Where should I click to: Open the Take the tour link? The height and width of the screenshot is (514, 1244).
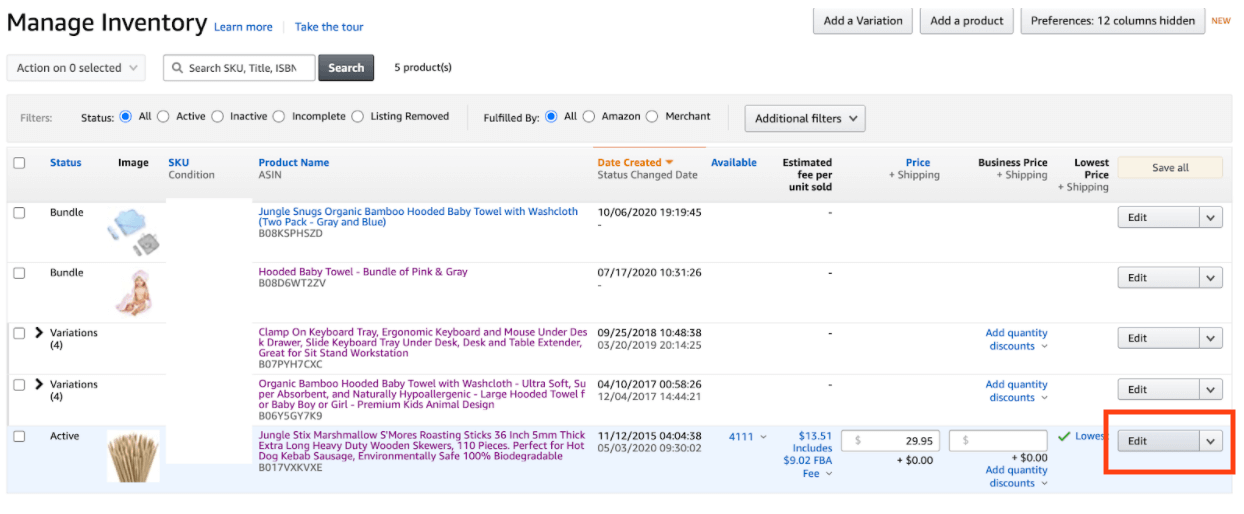328,27
